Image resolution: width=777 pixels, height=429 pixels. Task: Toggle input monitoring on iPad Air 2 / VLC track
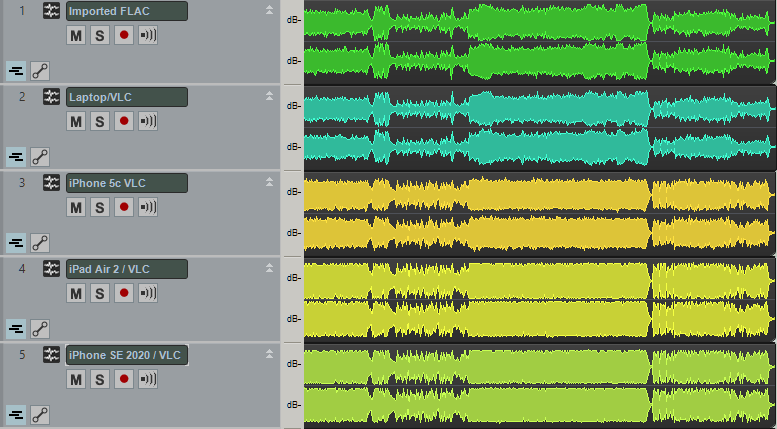148,293
